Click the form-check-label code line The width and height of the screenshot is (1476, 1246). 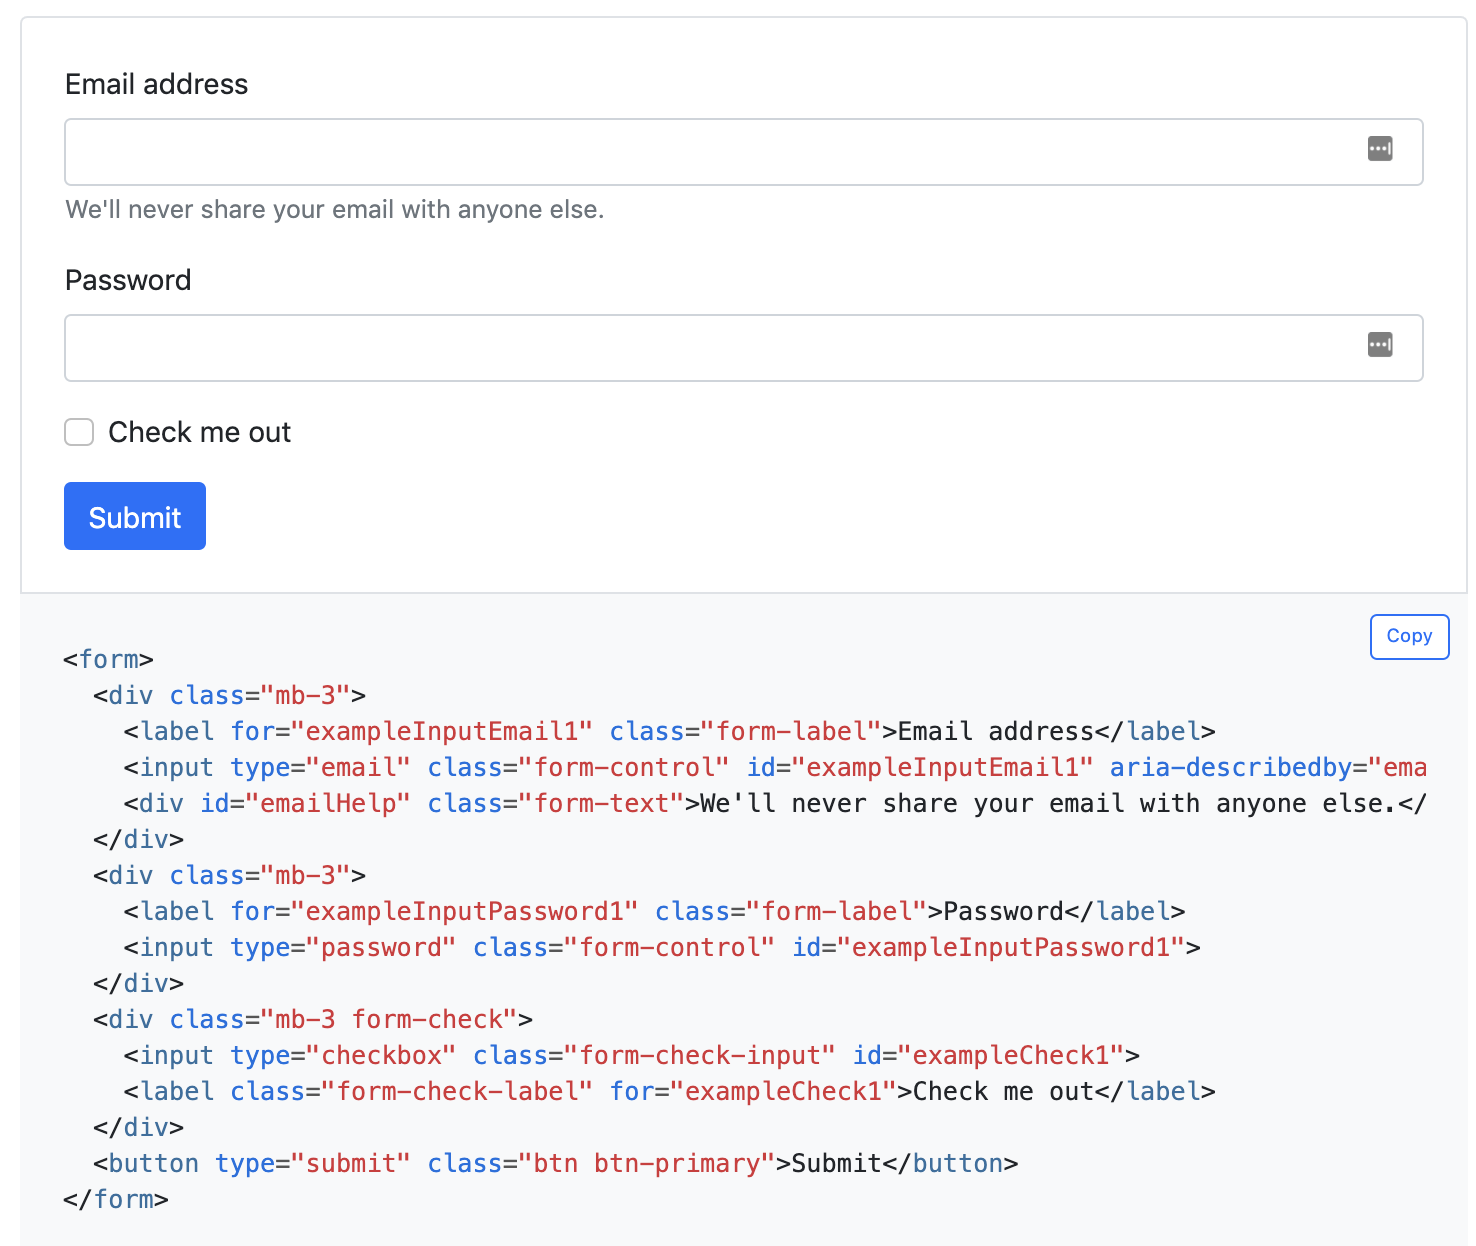click(668, 1092)
